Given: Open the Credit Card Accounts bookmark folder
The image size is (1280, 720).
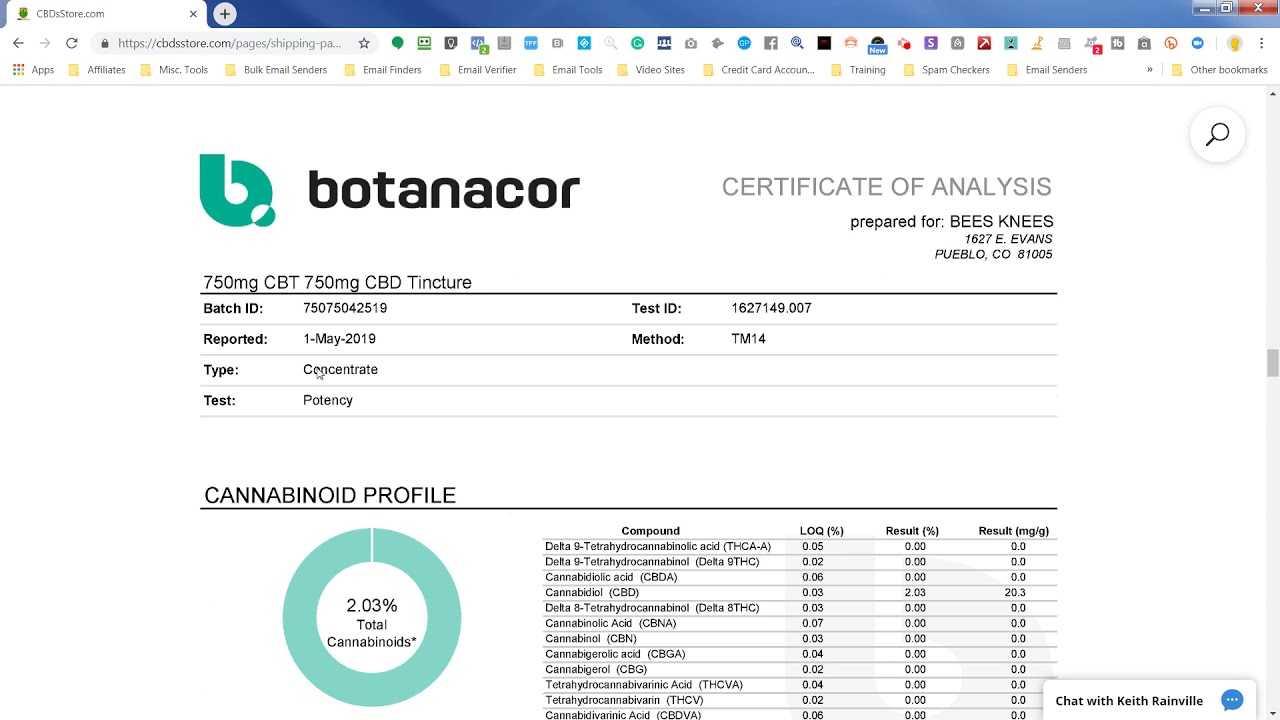Looking at the screenshot, I should (x=758, y=70).
